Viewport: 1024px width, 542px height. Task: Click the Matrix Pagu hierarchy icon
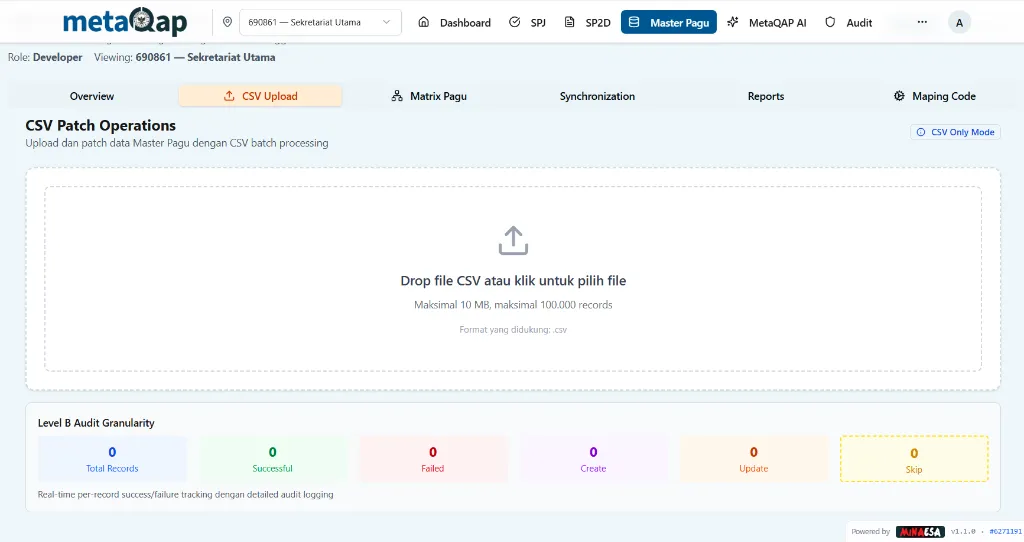point(397,96)
